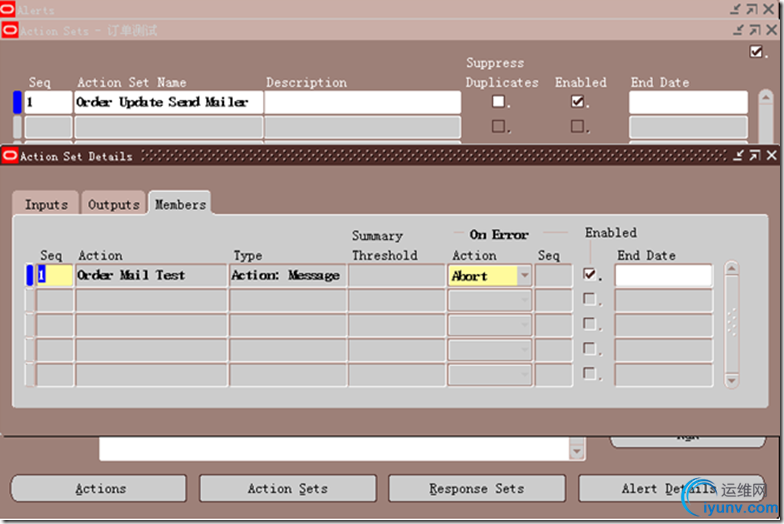Click Action field in second member row

[151, 300]
